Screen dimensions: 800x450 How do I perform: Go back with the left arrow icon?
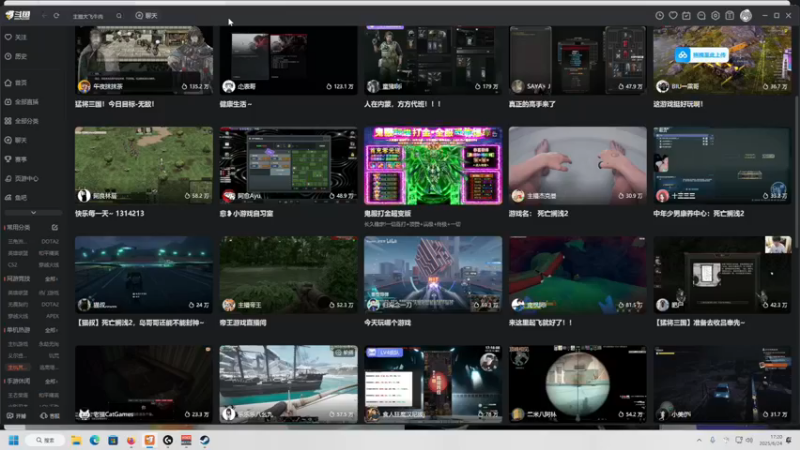44,16
